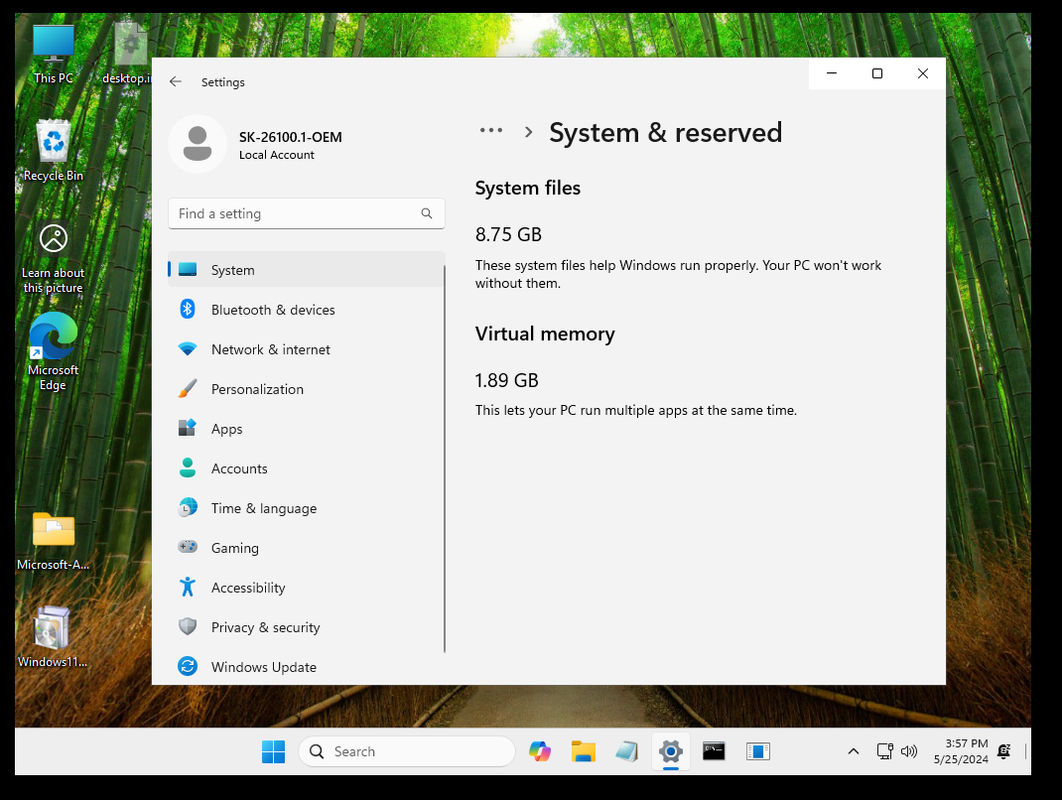Select the Privacy & security shield icon
This screenshot has width=1062, height=800.
click(x=188, y=627)
